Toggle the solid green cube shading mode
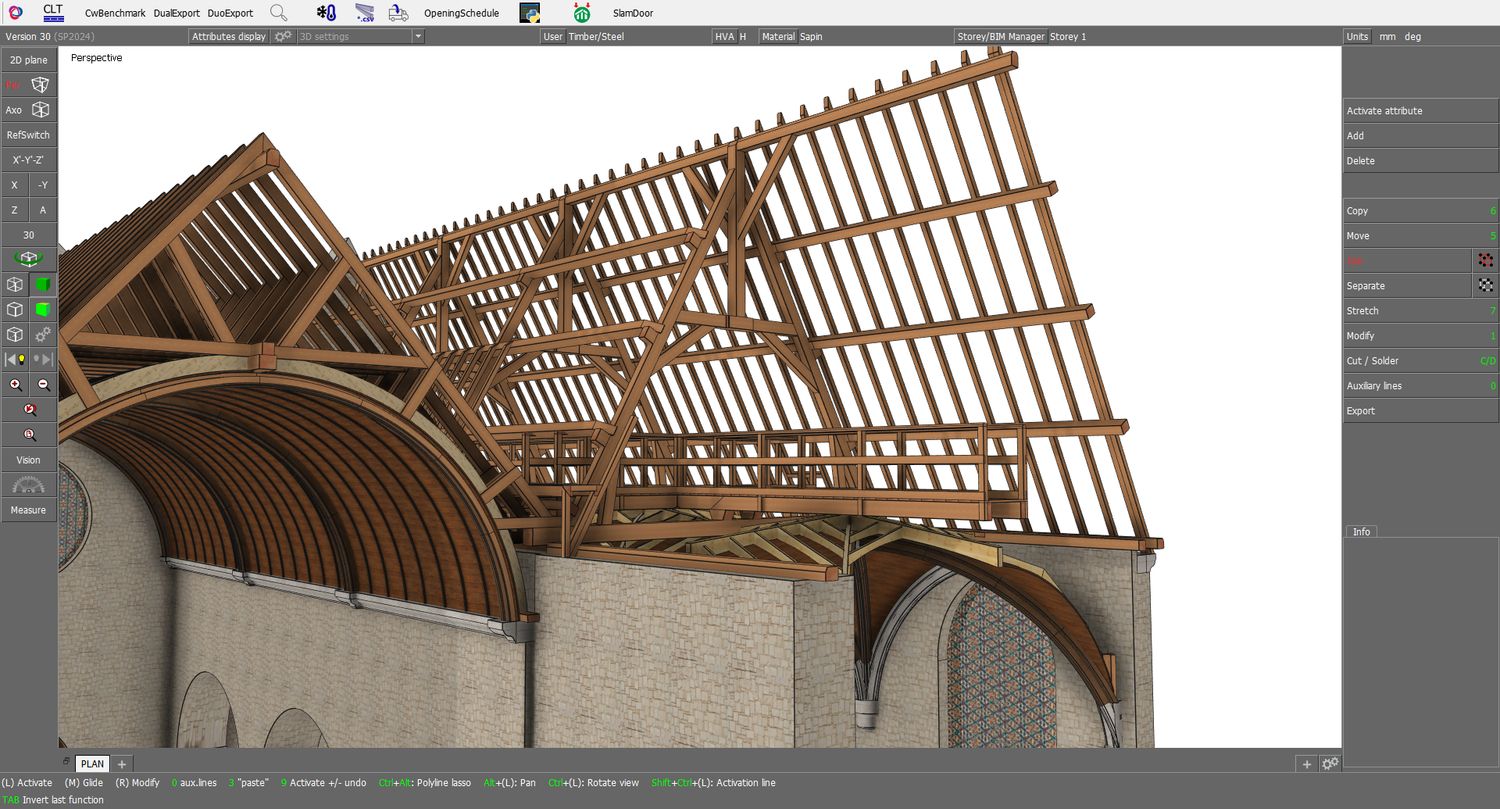This screenshot has width=1500, height=809. 43,285
